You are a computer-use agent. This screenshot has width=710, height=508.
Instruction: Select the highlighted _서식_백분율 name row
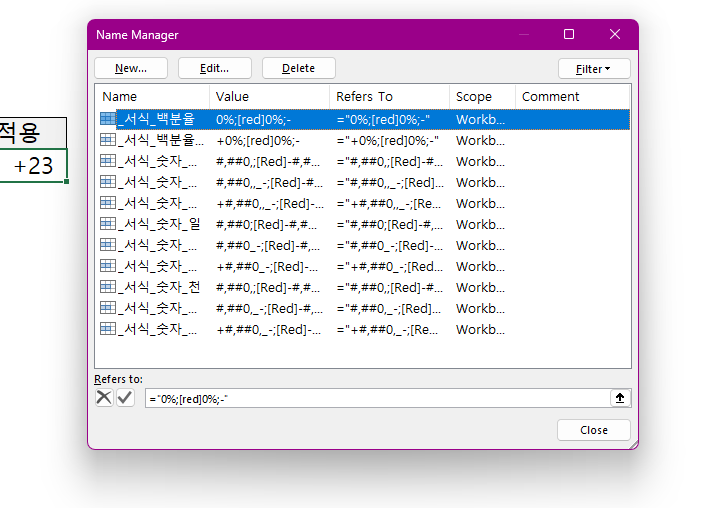pyautogui.click(x=364, y=120)
